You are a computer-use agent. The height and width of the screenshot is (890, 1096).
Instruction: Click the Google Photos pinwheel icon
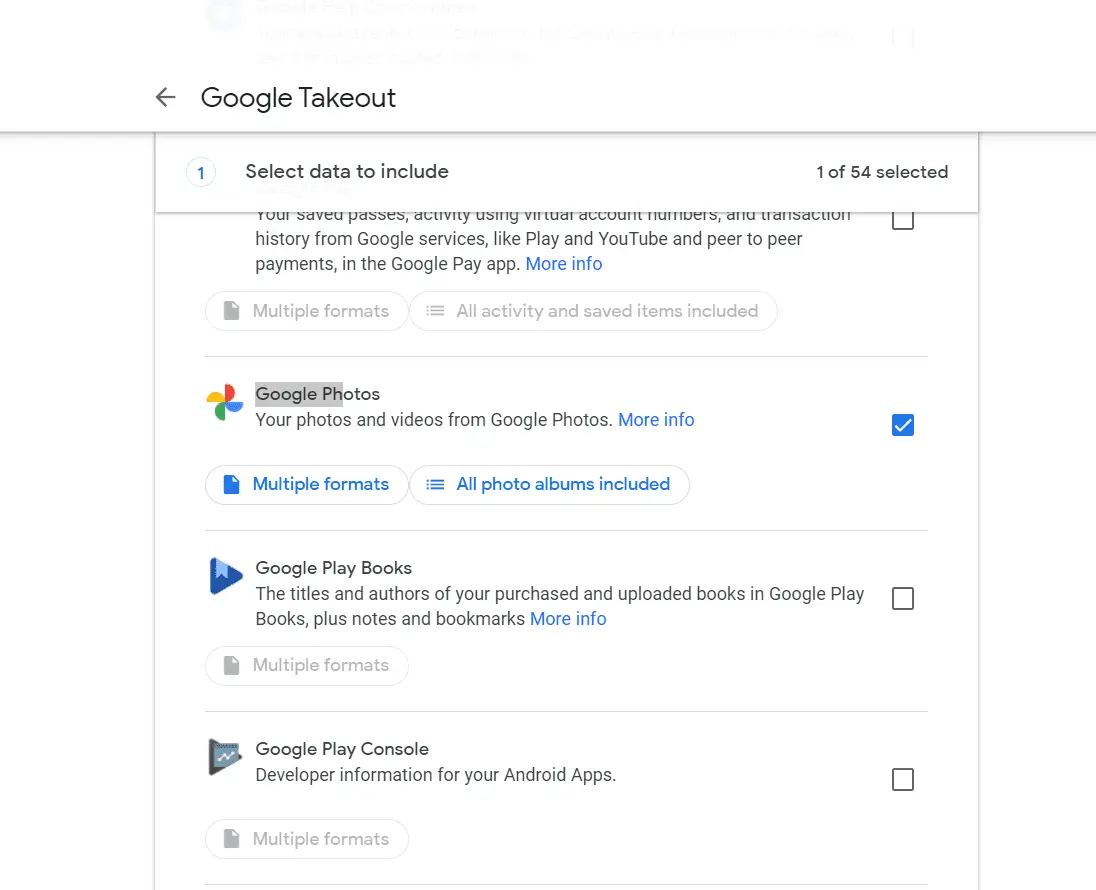224,403
